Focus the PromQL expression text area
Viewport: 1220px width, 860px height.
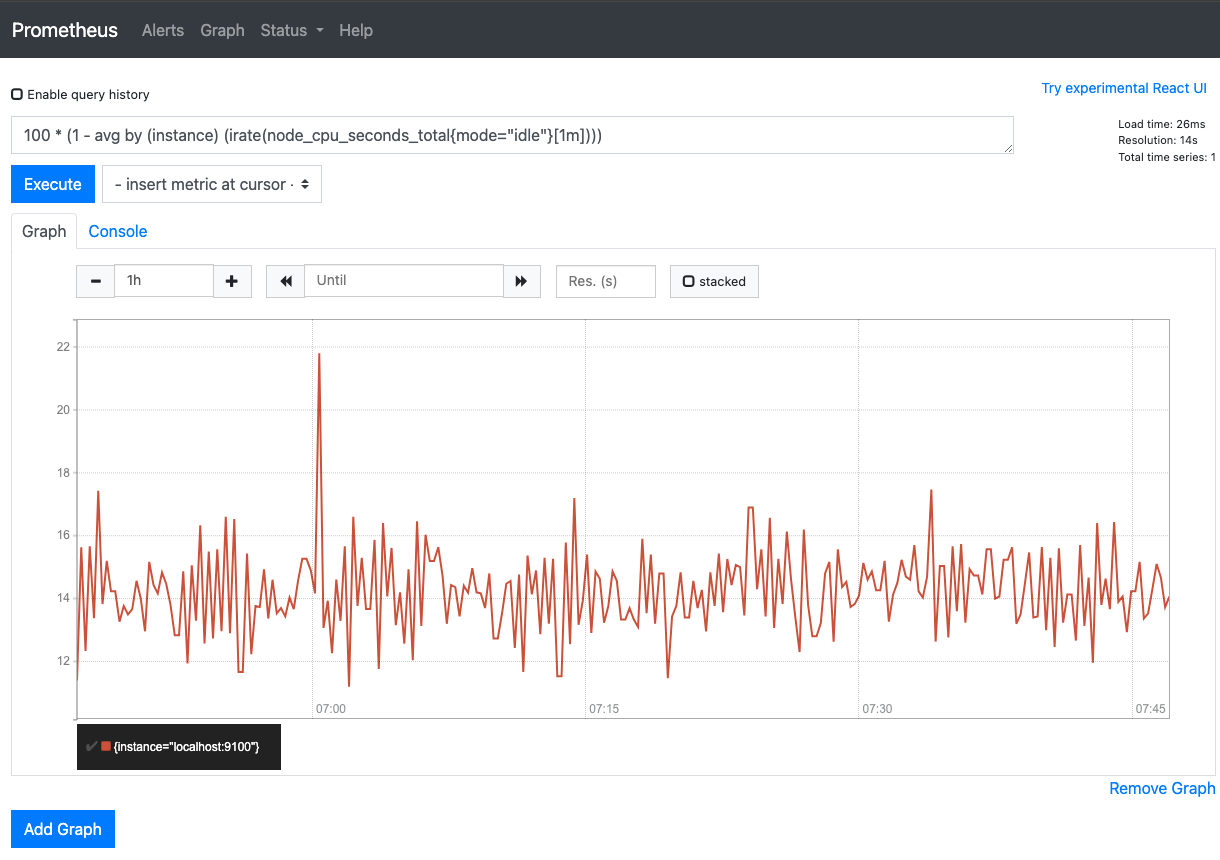tap(512, 135)
